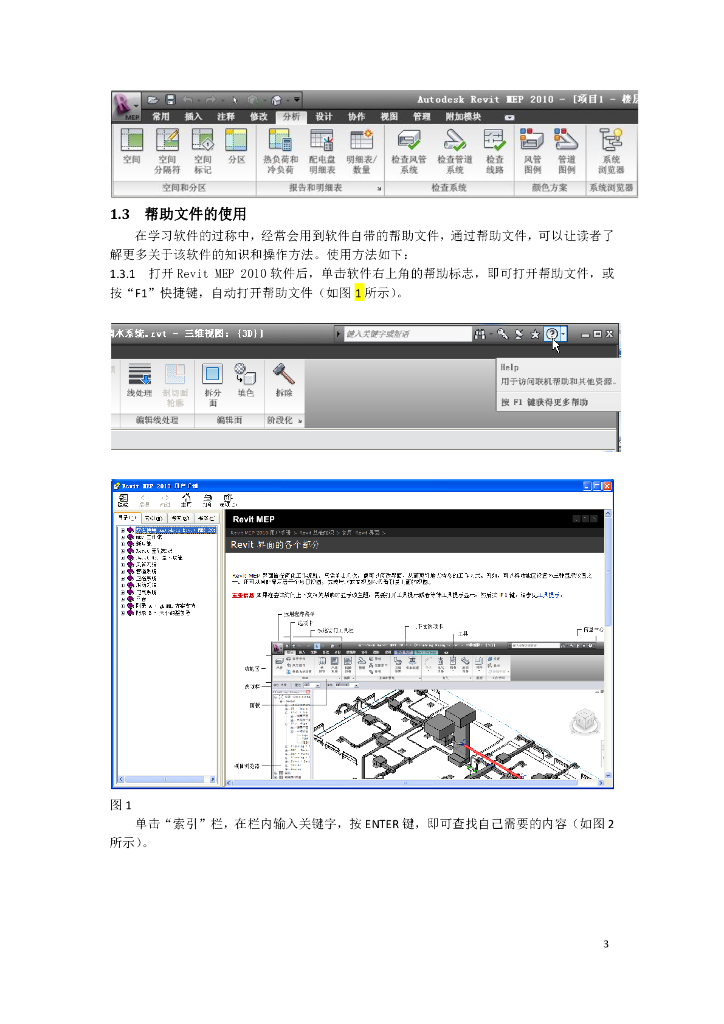Open the 管道图例 tool
The width and height of the screenshot is (724, 1024).
[567, 152]
